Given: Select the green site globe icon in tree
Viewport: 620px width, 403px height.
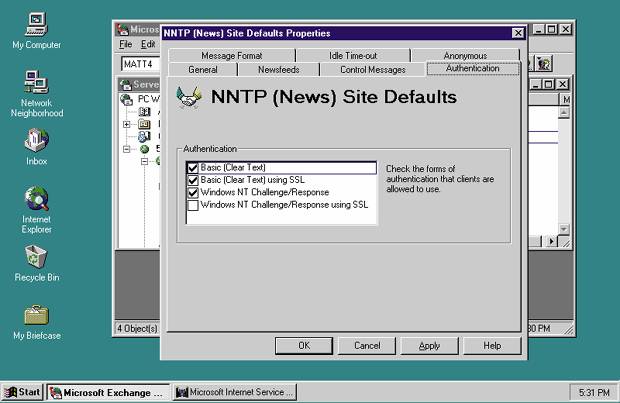Looking at the screenshot, I should coord(144,149).
